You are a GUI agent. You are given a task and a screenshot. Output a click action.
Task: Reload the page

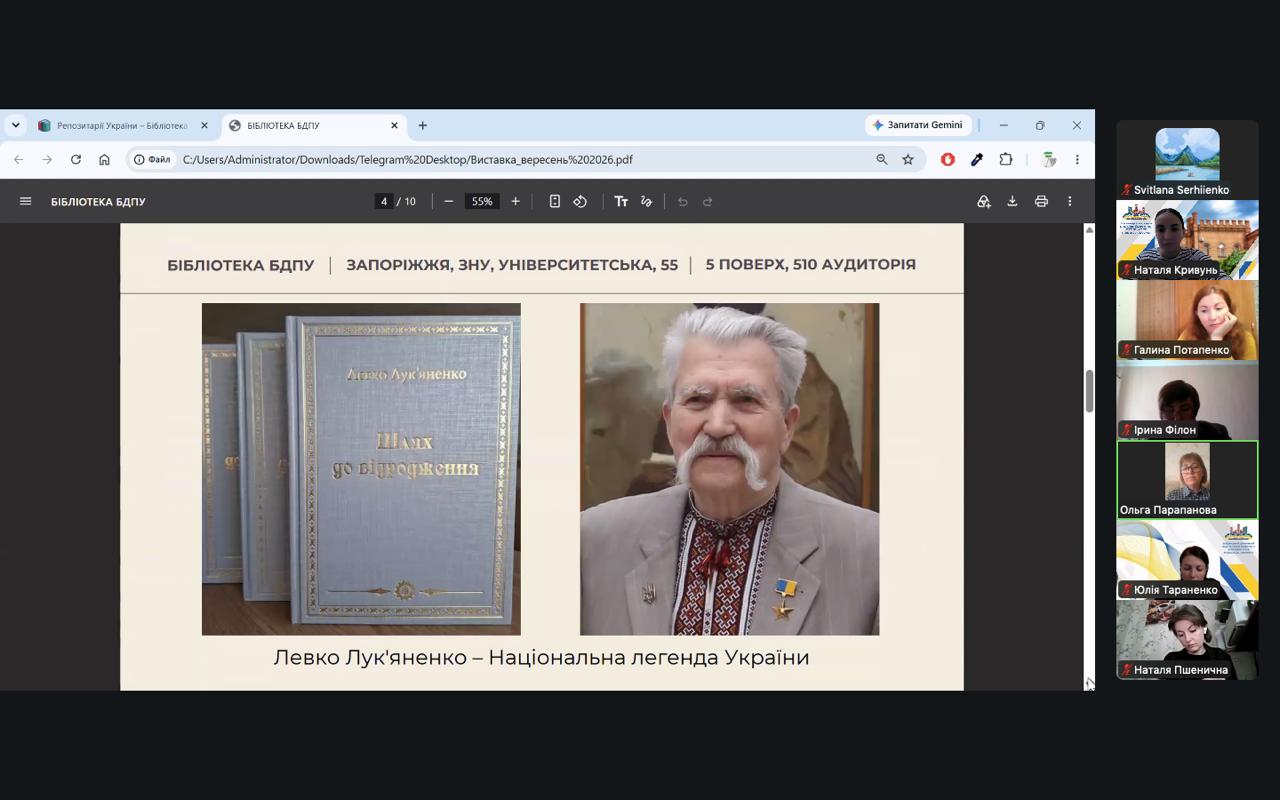75,159
